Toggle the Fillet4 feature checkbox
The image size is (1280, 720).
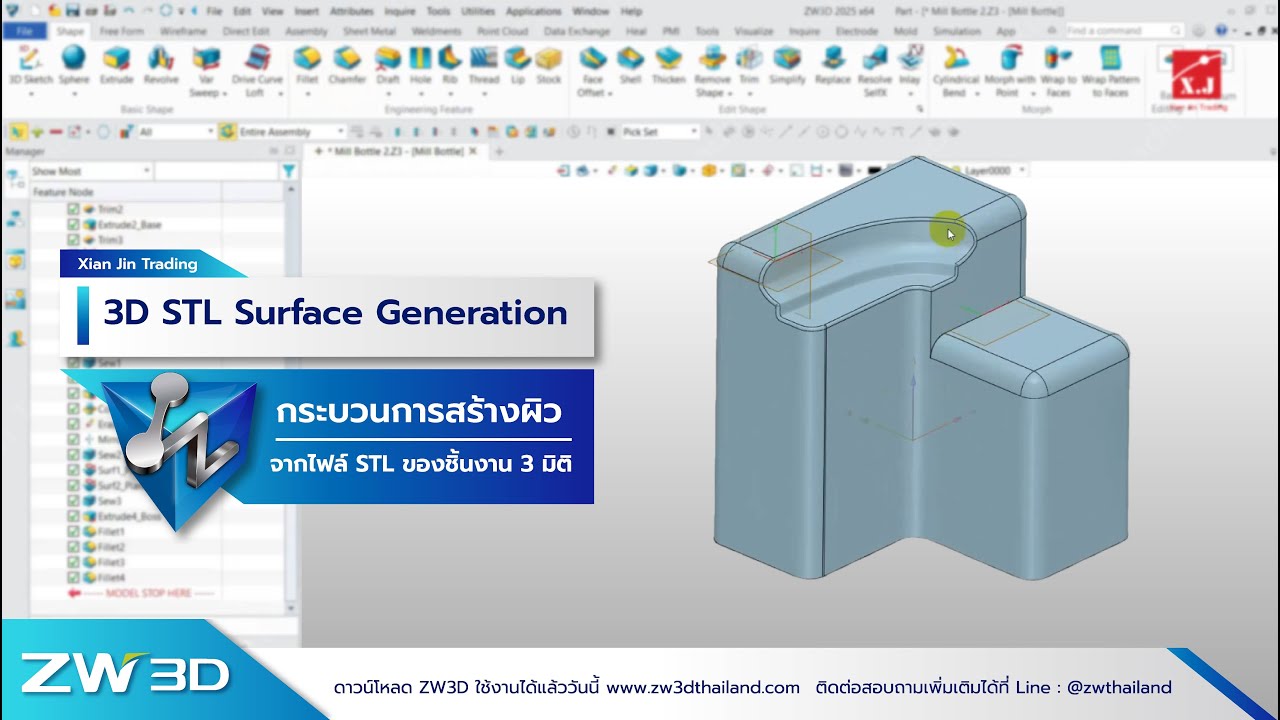click(x=73, y=578)
